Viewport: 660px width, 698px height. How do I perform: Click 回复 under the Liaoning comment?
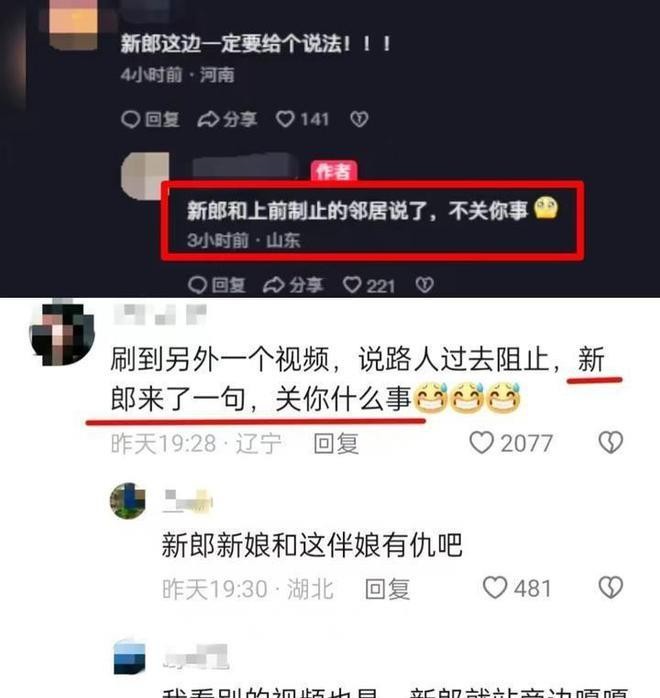point(336,443)
